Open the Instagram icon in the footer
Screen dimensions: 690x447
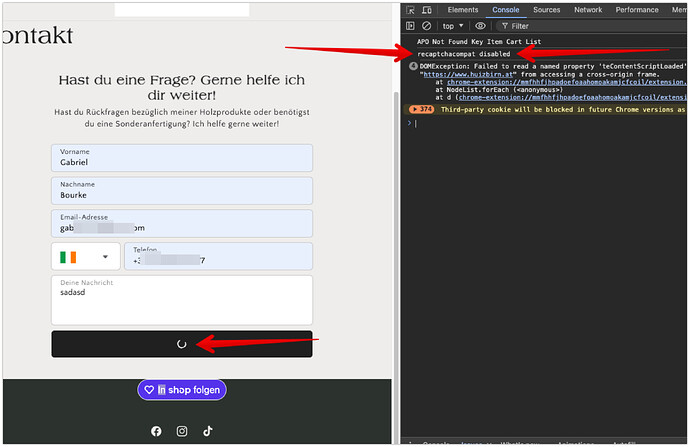182,431
